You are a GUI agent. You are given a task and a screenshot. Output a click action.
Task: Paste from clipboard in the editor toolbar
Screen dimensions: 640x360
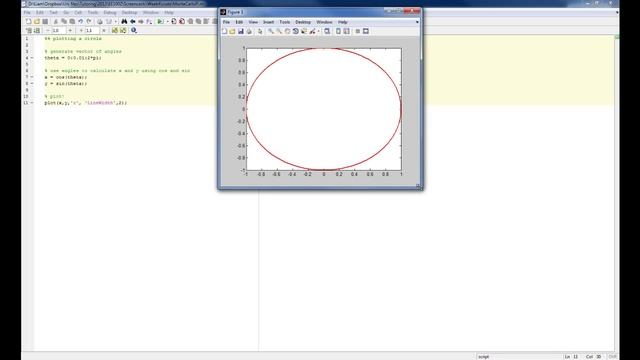tap(72, 21)
